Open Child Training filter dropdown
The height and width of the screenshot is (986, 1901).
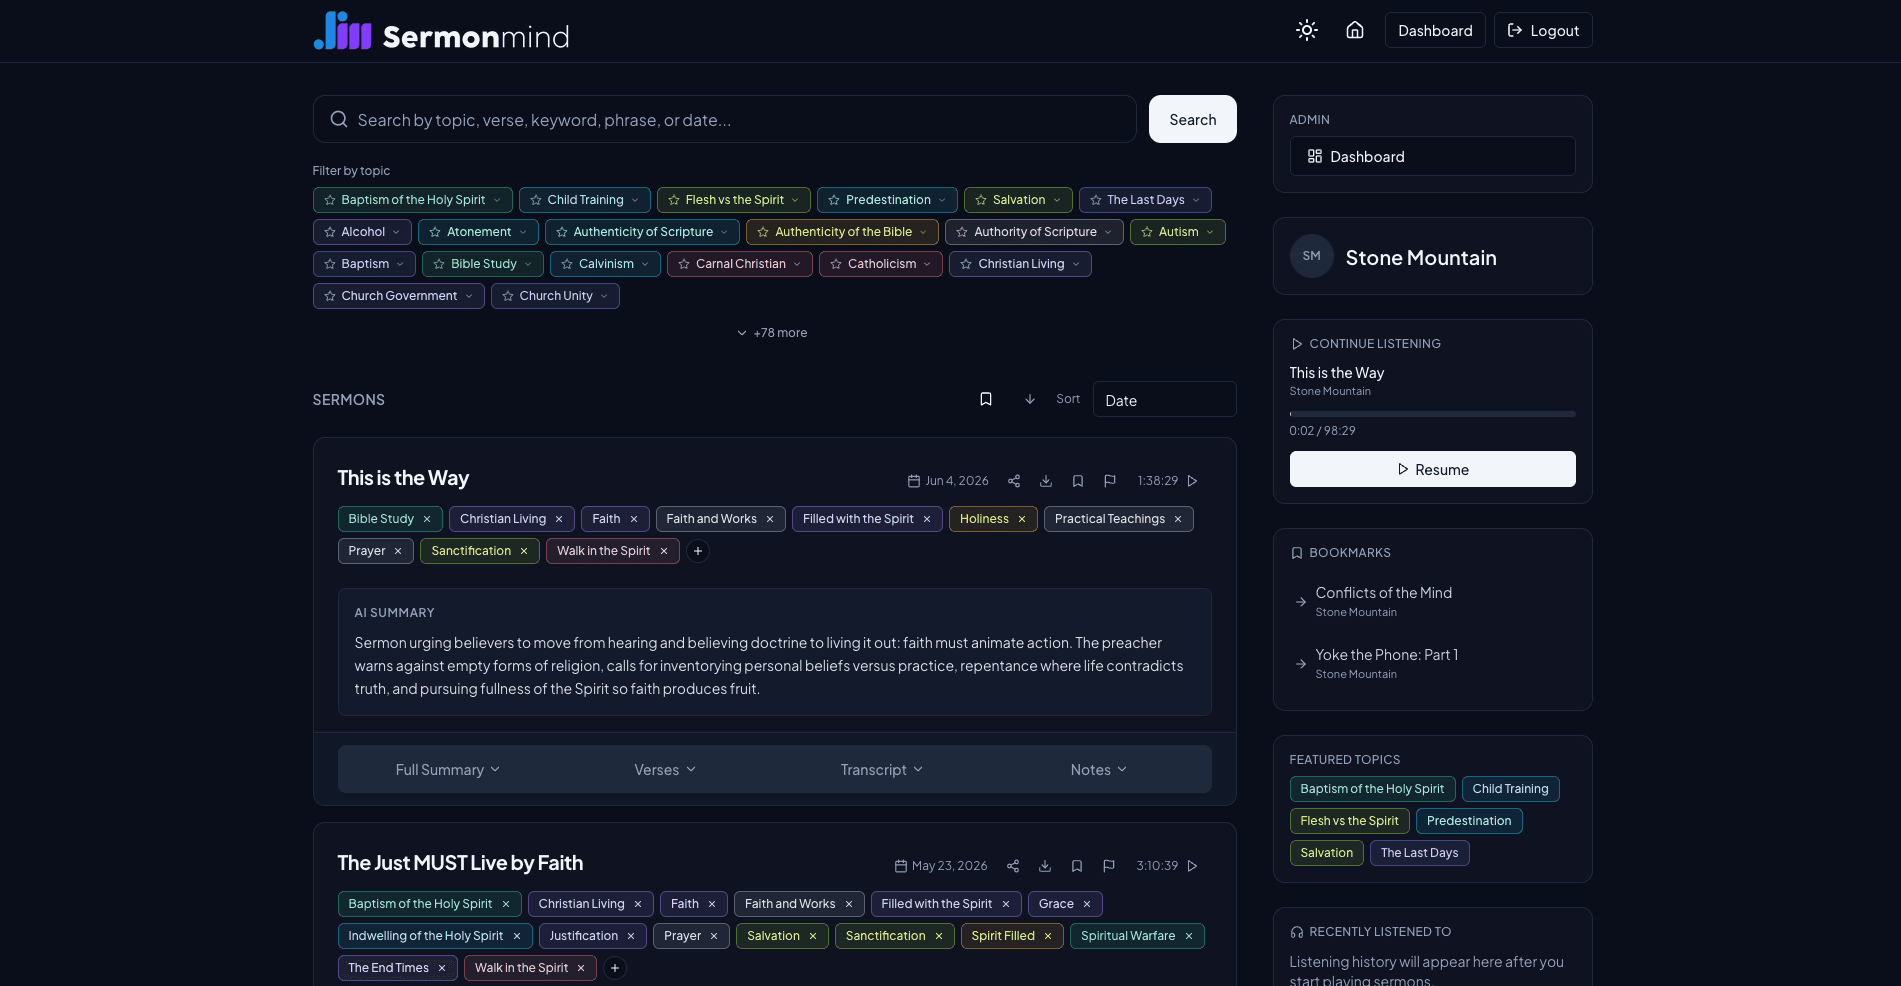pyautogui.click(x=634, y=200)
